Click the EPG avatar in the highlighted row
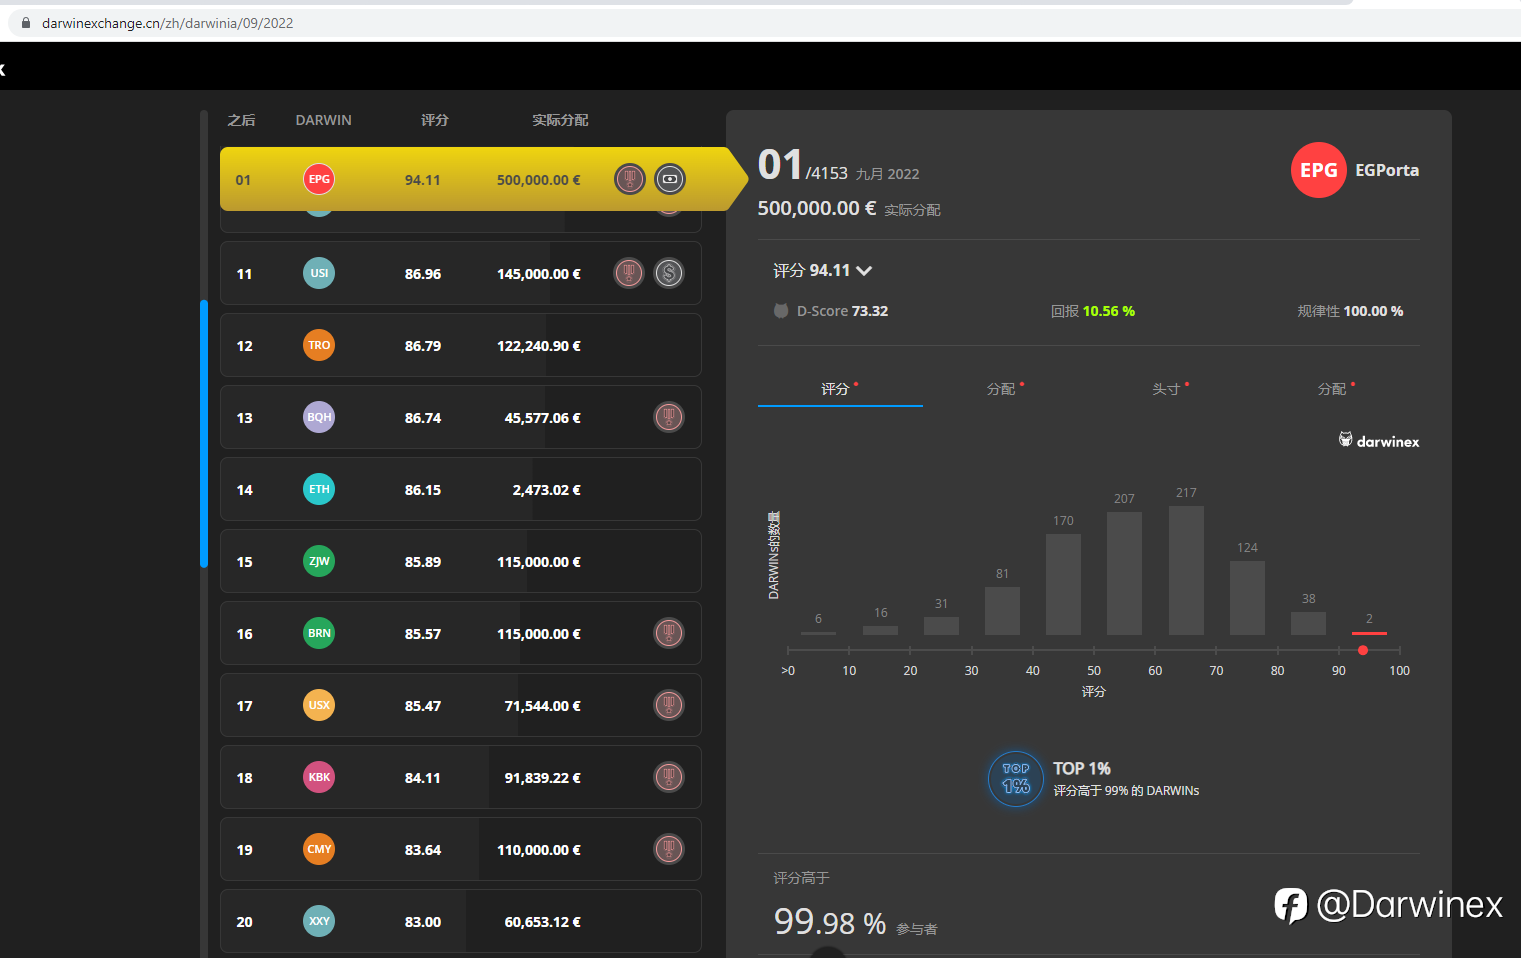 pos(319,179)
